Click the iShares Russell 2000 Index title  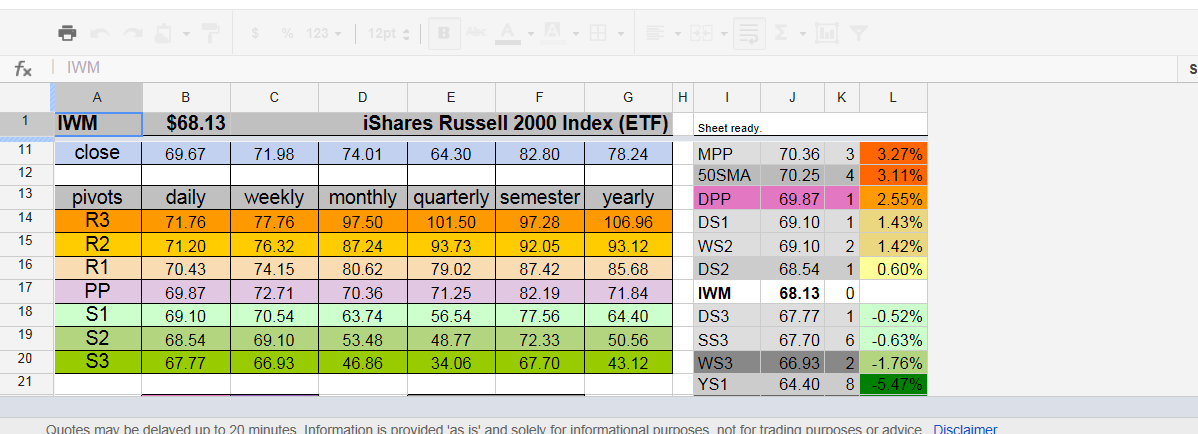516,124
